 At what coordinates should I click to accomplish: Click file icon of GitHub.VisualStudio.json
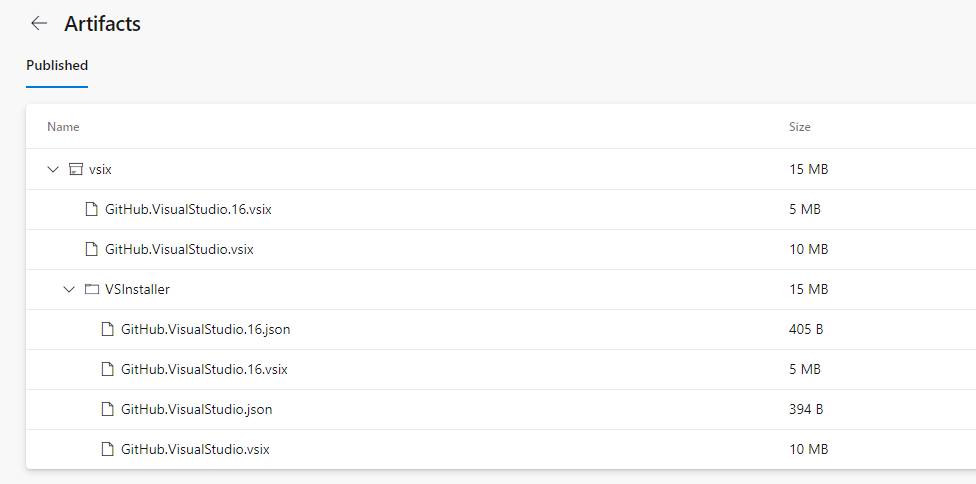tap(108, 409)
